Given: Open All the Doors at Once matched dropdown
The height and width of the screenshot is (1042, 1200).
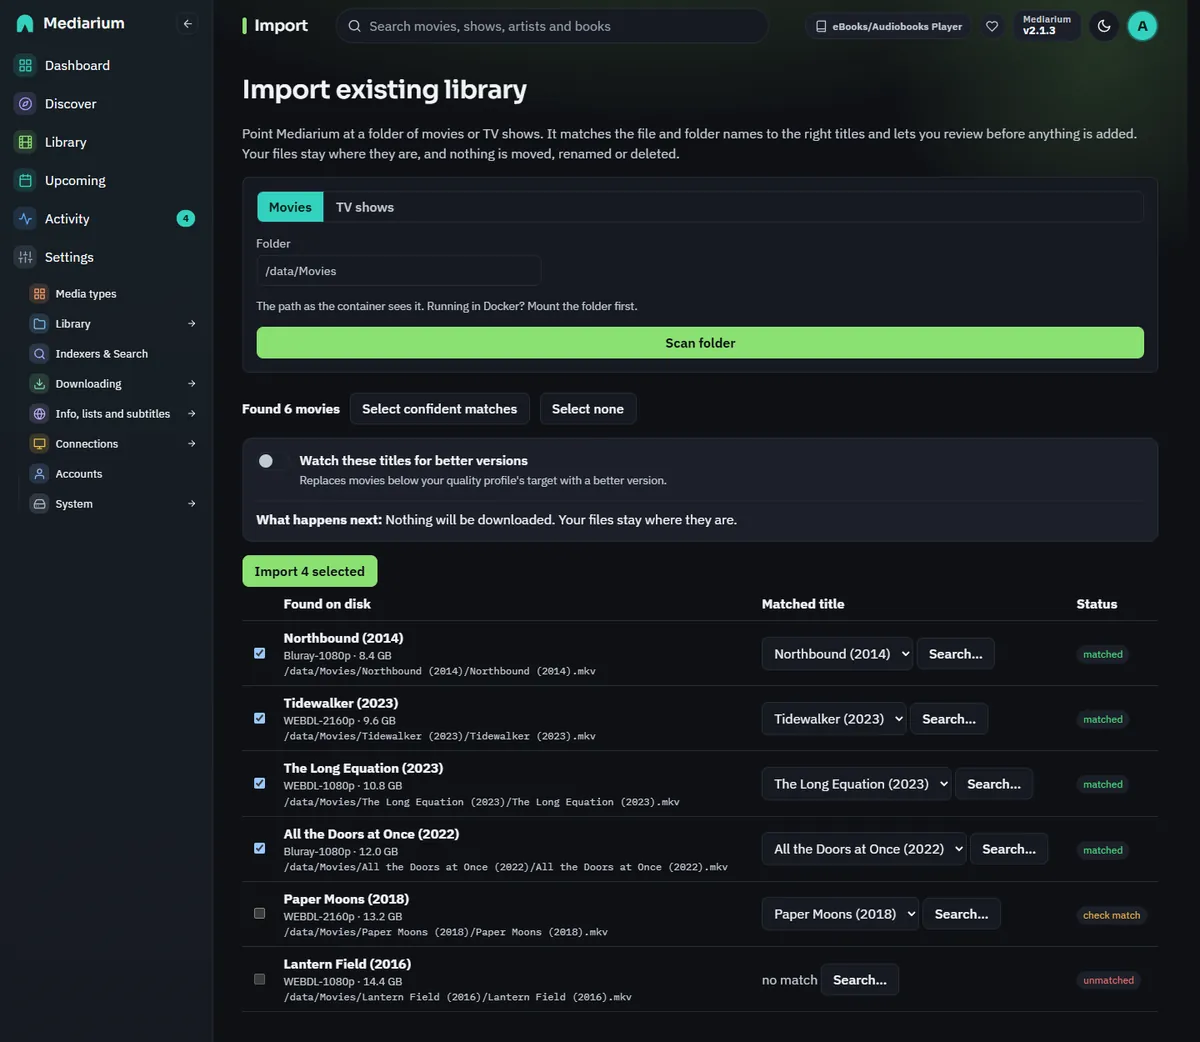Looking at the screenshot, I should pos(864,849).
